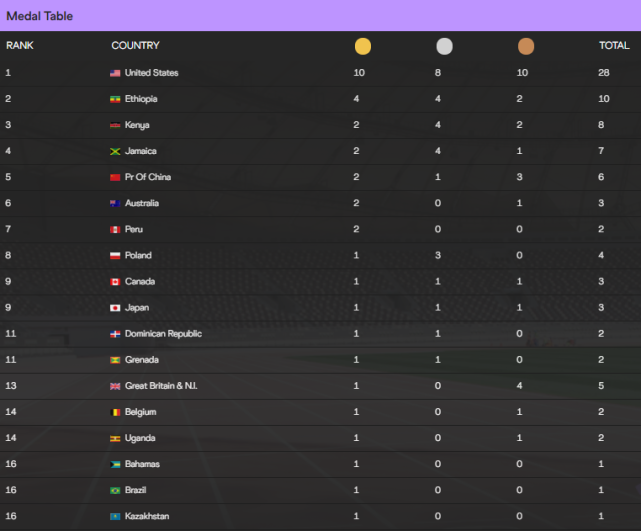
Task: Click the Jamaica flag icon
Action: (115, 151)
